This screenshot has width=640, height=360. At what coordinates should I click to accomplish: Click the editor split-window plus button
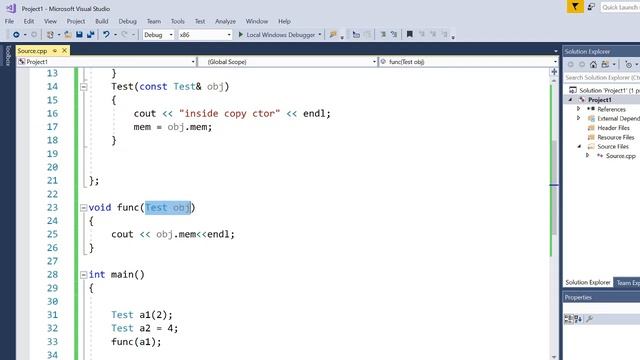click(554, 72)
